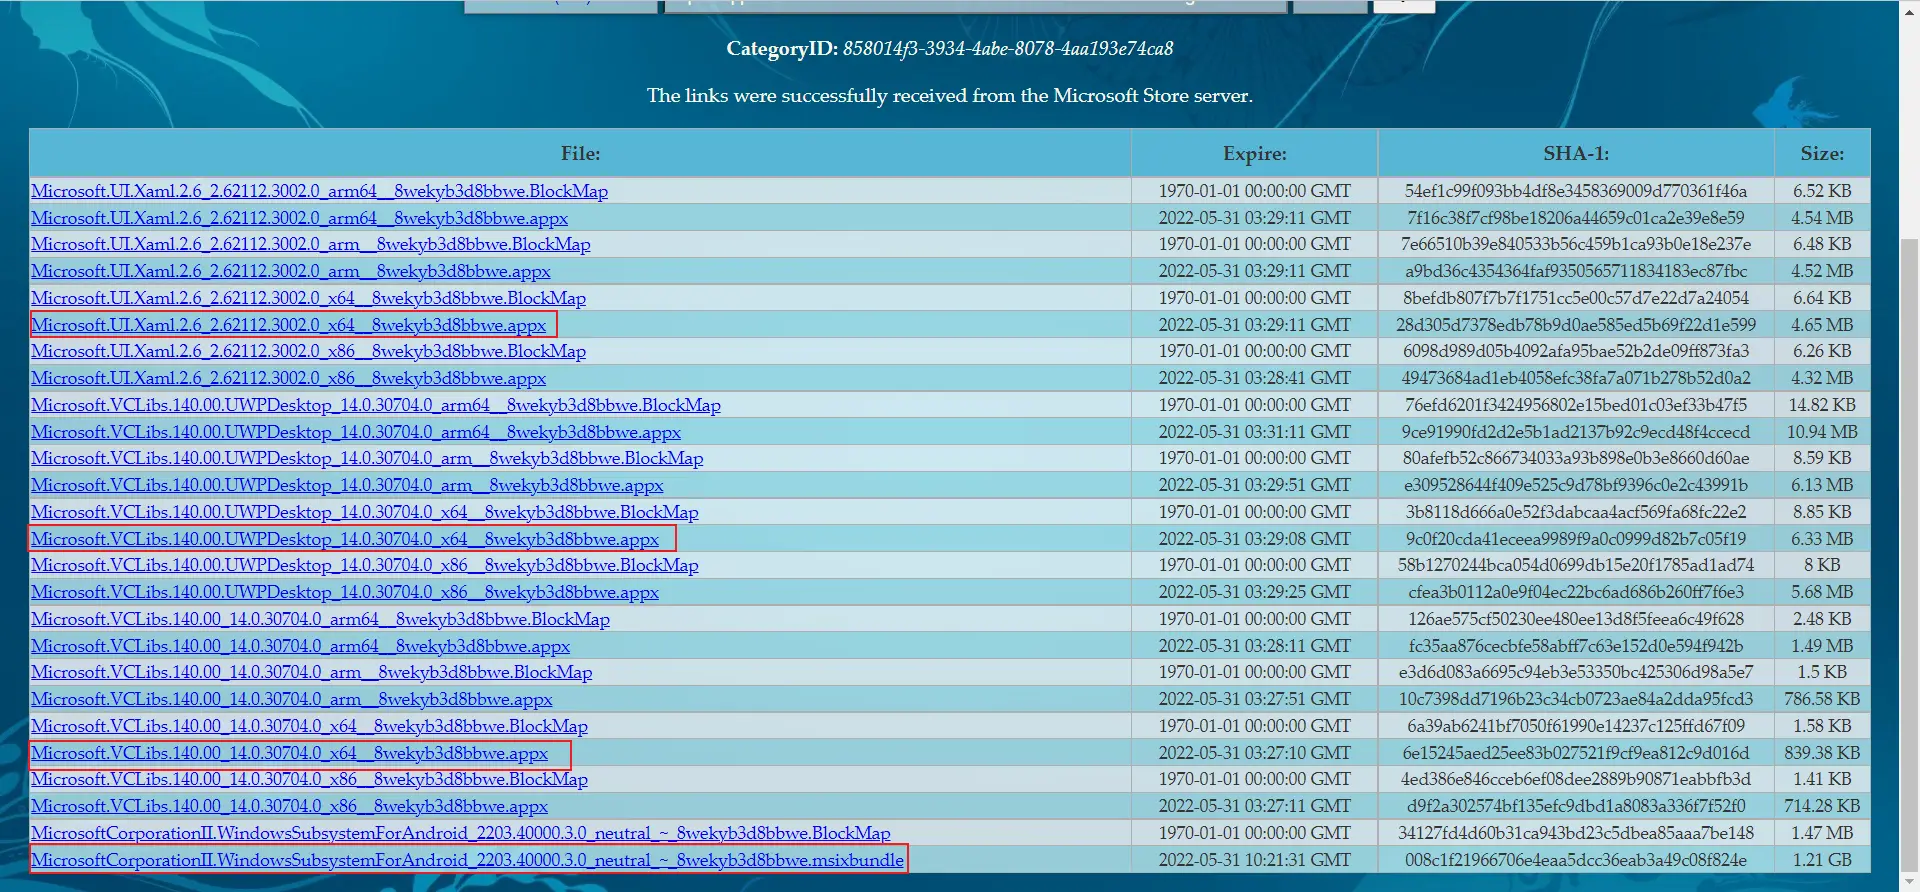Image resolution: width=1920 pixels, height=892 pixels.
Task: Click VCLibs.140.00_14.0.30704.0 x86 BlockMap link
Action: [x=309, y=779]
